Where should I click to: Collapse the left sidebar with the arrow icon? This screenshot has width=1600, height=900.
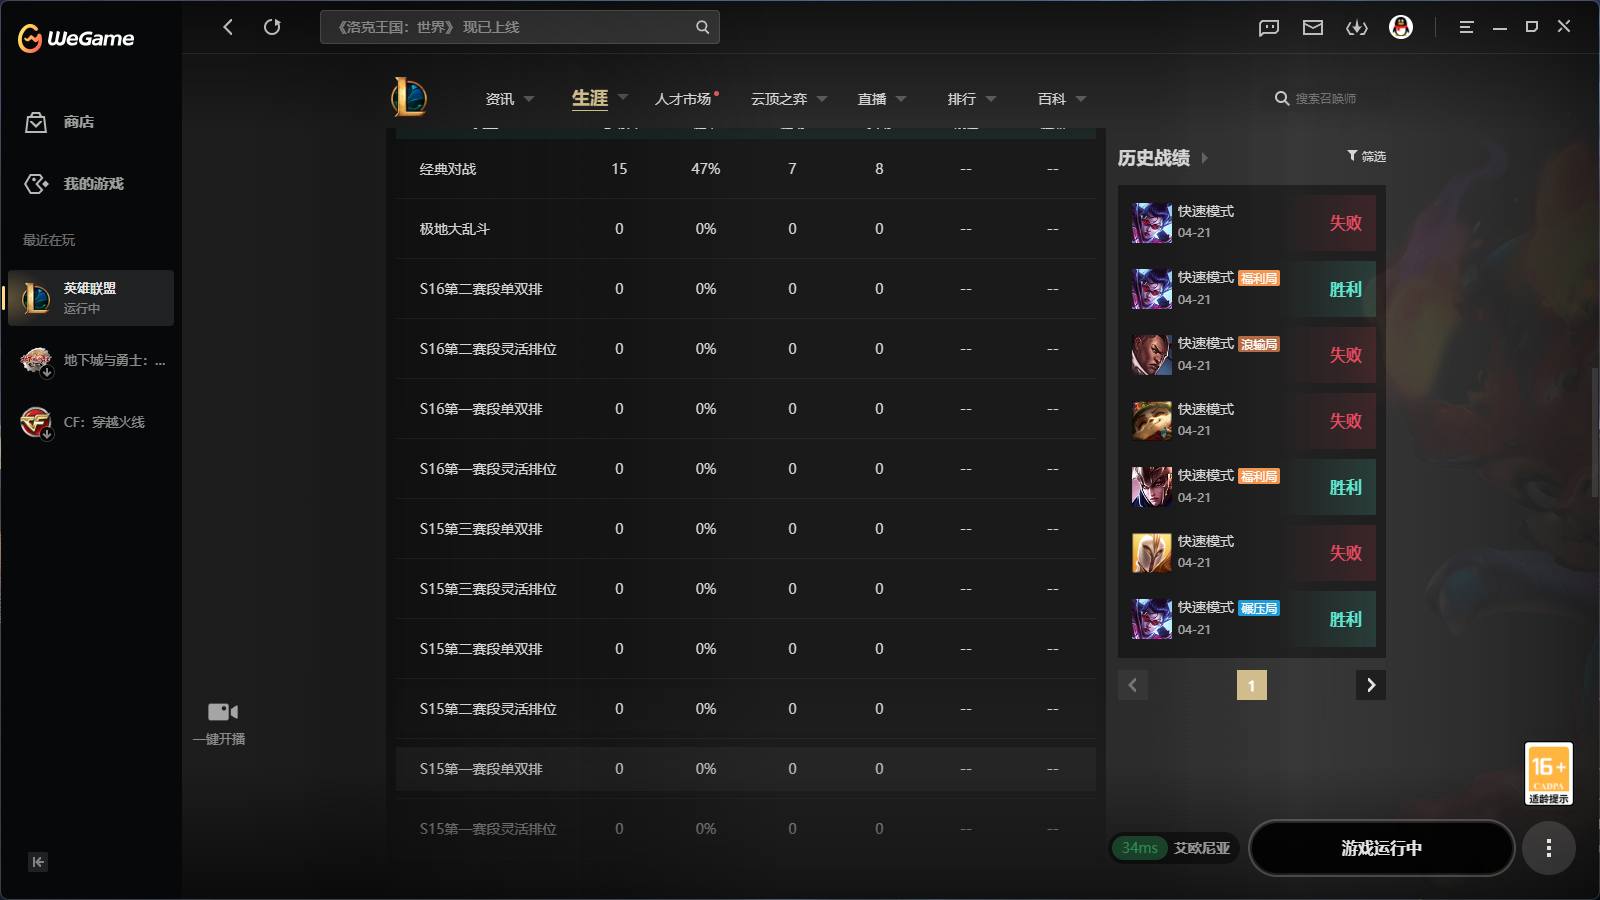[38, 862]
